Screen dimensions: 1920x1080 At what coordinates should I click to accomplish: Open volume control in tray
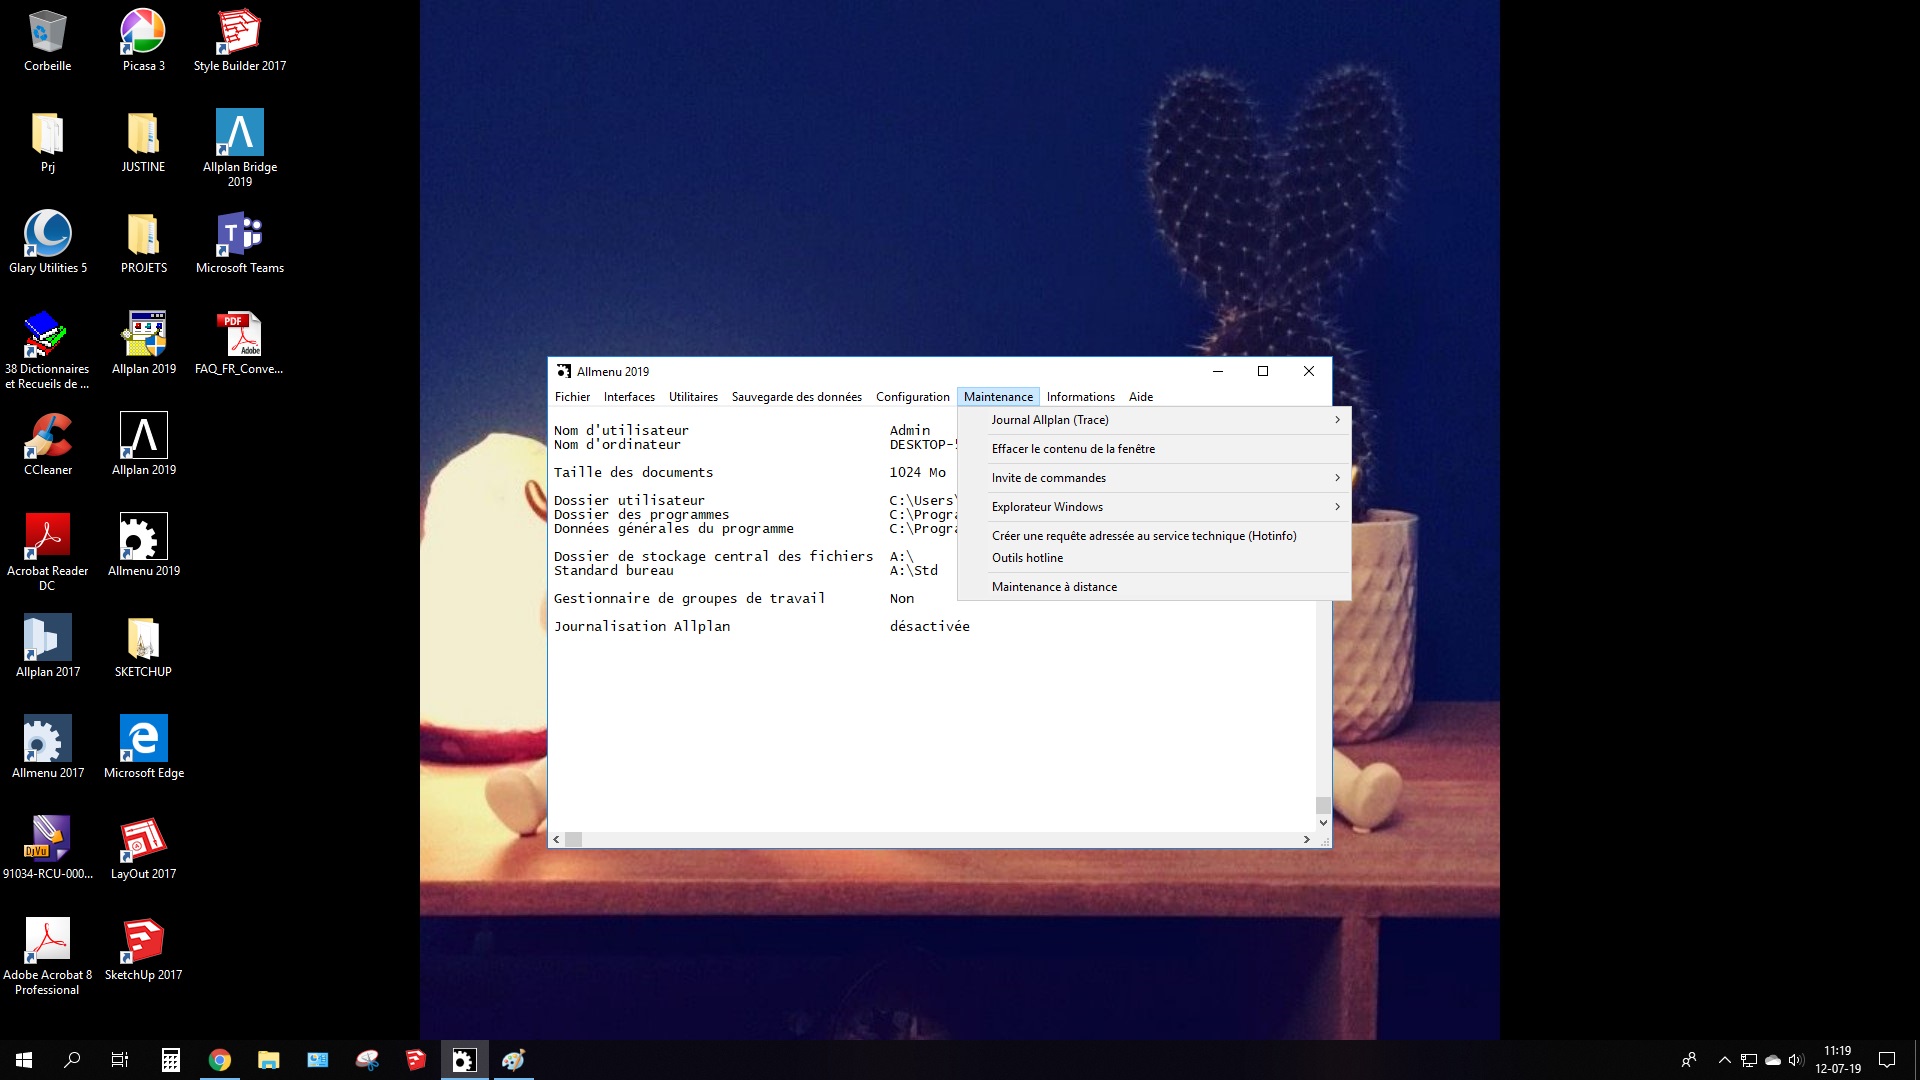(1796, 1060)
